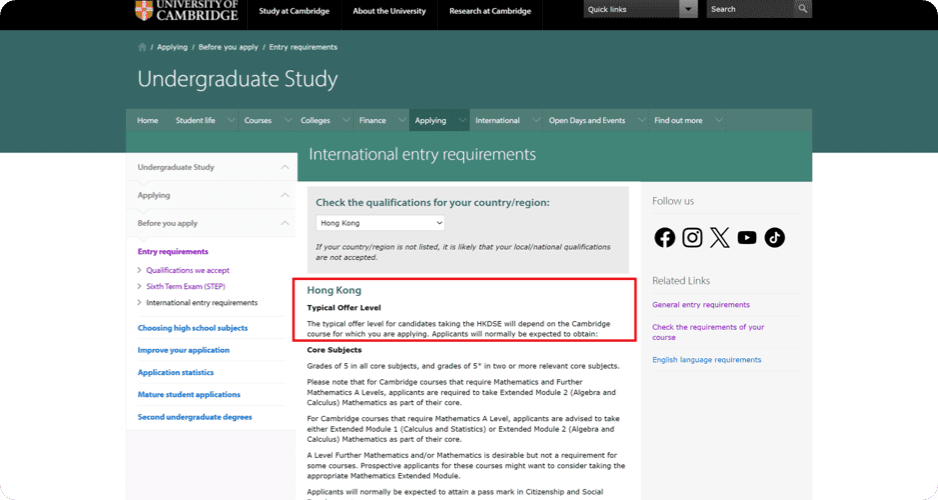This screenshot has height=500, width=938.
Task: Open the Home tab in navigation
Action: (x=148, y=120)
